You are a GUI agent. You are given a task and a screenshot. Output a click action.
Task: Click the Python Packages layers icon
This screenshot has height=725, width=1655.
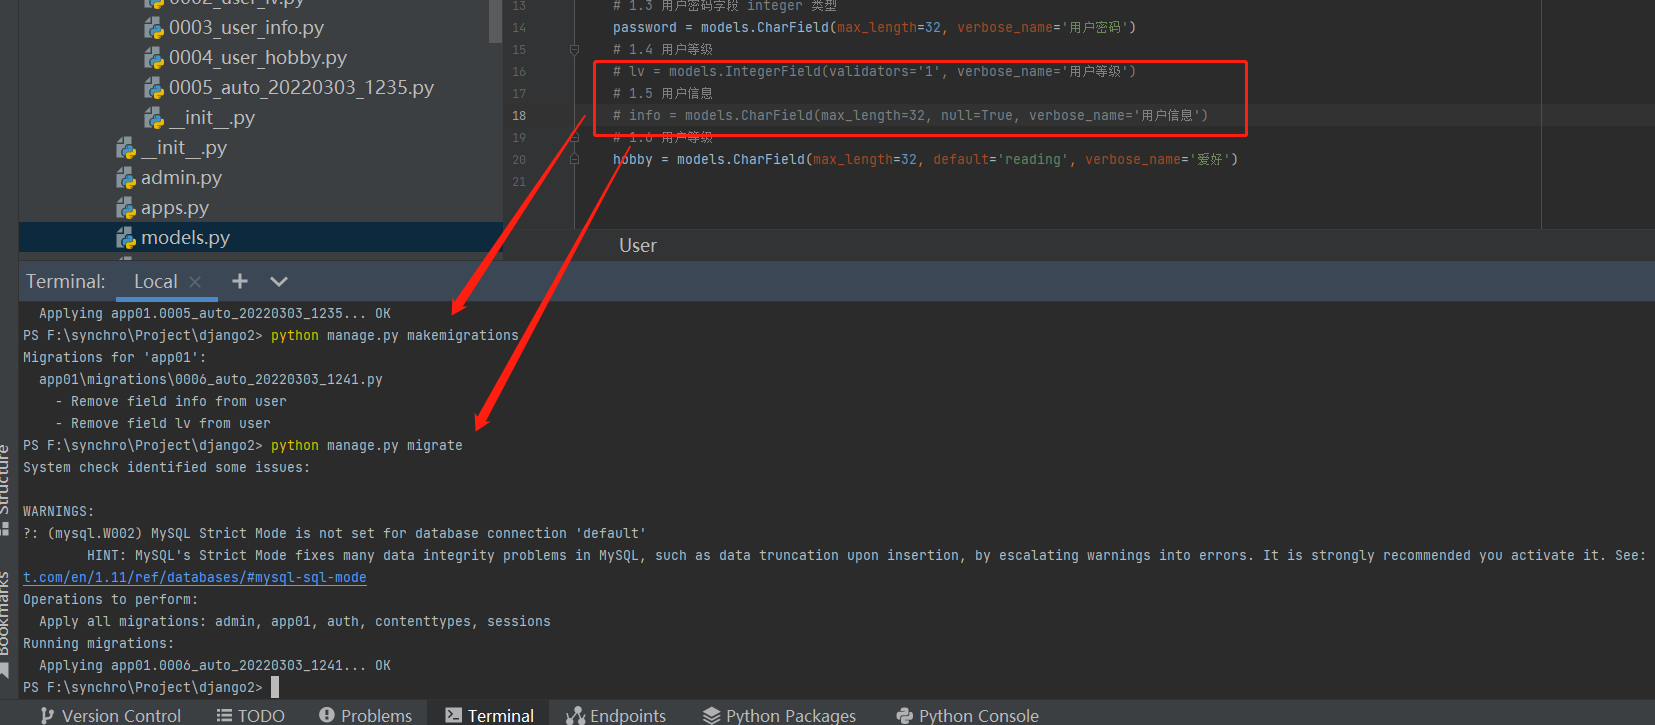[x=711, y=716]
